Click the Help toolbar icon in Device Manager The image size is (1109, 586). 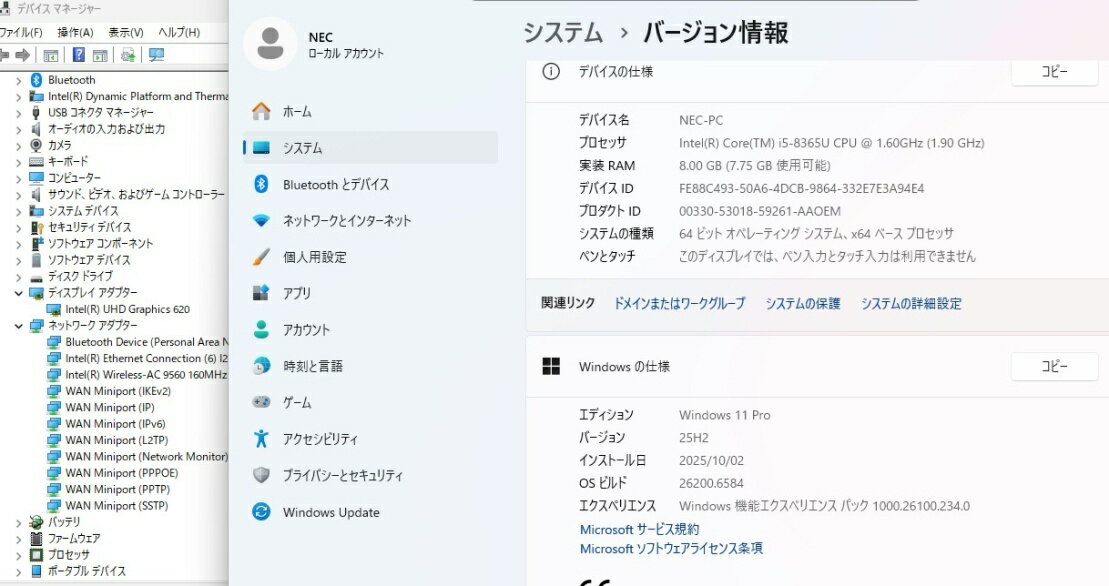pyautogui.click(x=77, y=55)
